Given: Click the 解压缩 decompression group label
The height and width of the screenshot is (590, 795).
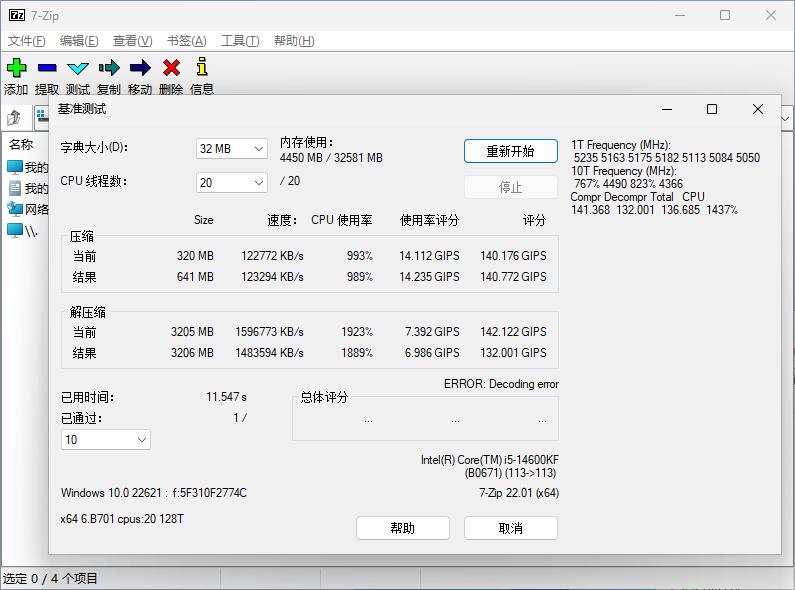Looking at the screenshot, I should point(88,312).
